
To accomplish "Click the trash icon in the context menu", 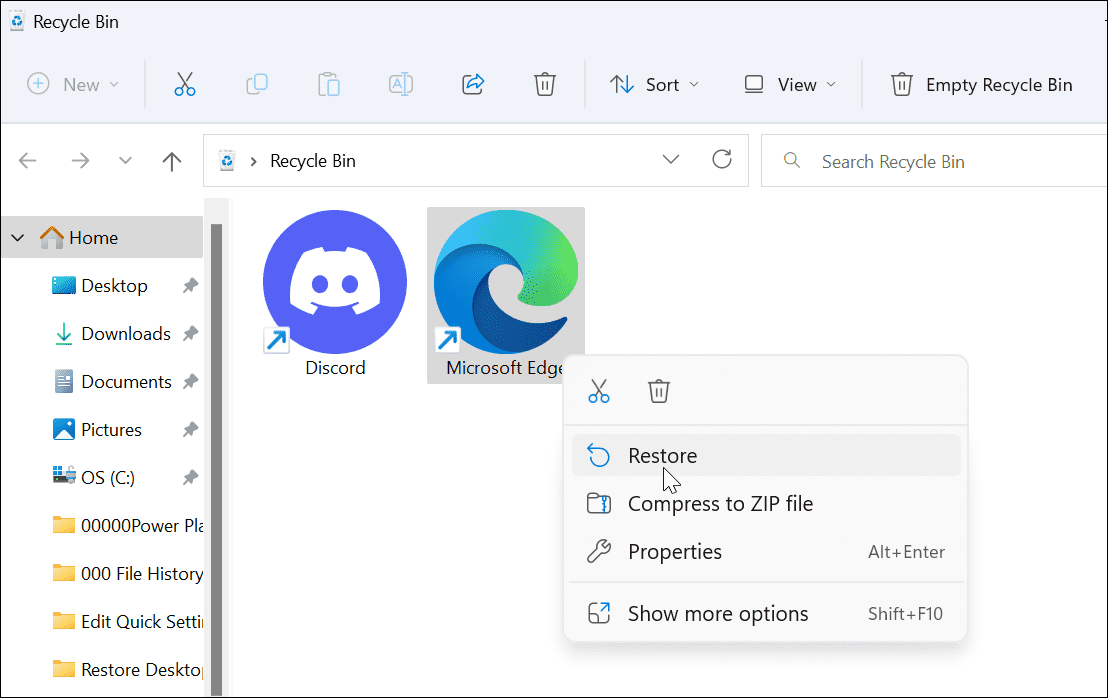I will (x=658, y=391).
